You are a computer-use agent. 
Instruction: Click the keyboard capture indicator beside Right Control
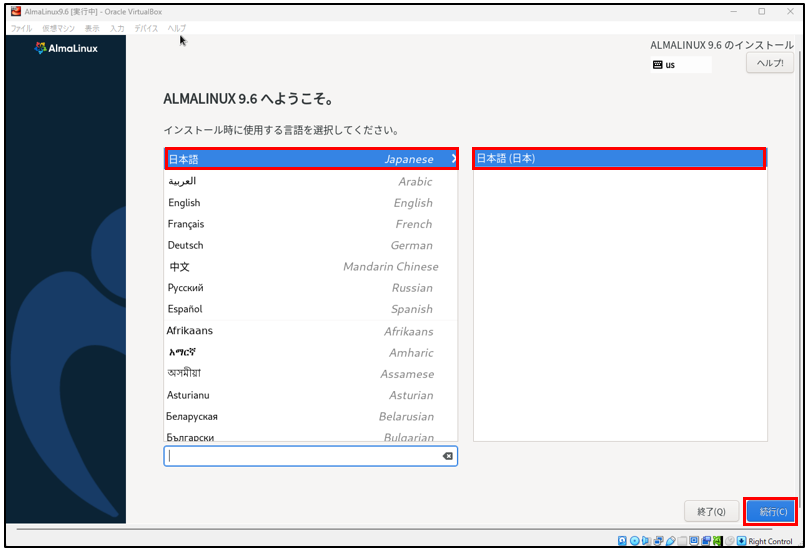coord(741,541)
